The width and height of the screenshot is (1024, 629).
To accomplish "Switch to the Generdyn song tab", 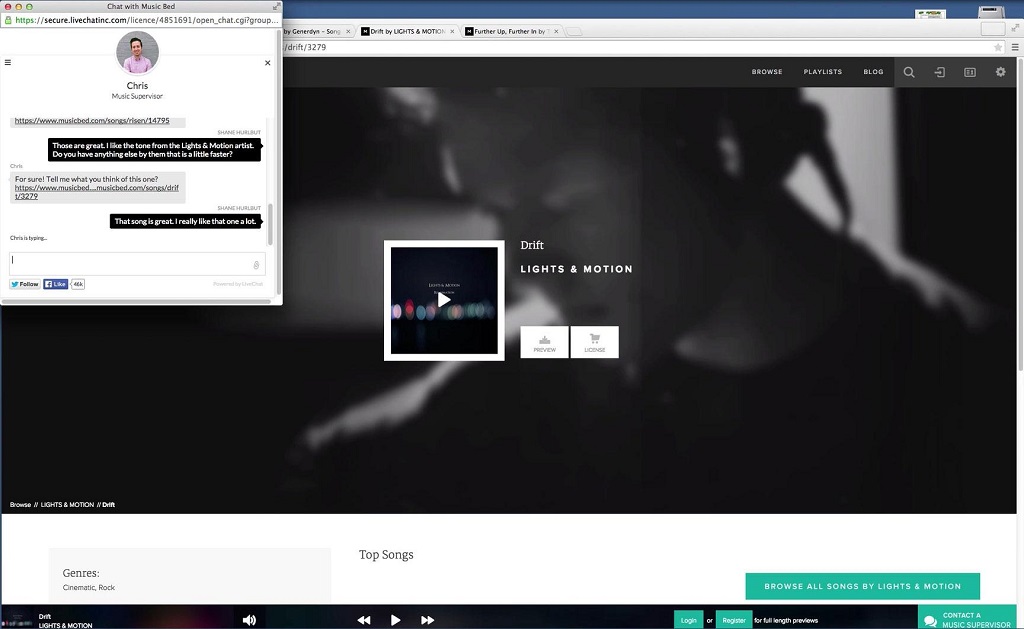I will pyautogui.click(x=315, y=31).
